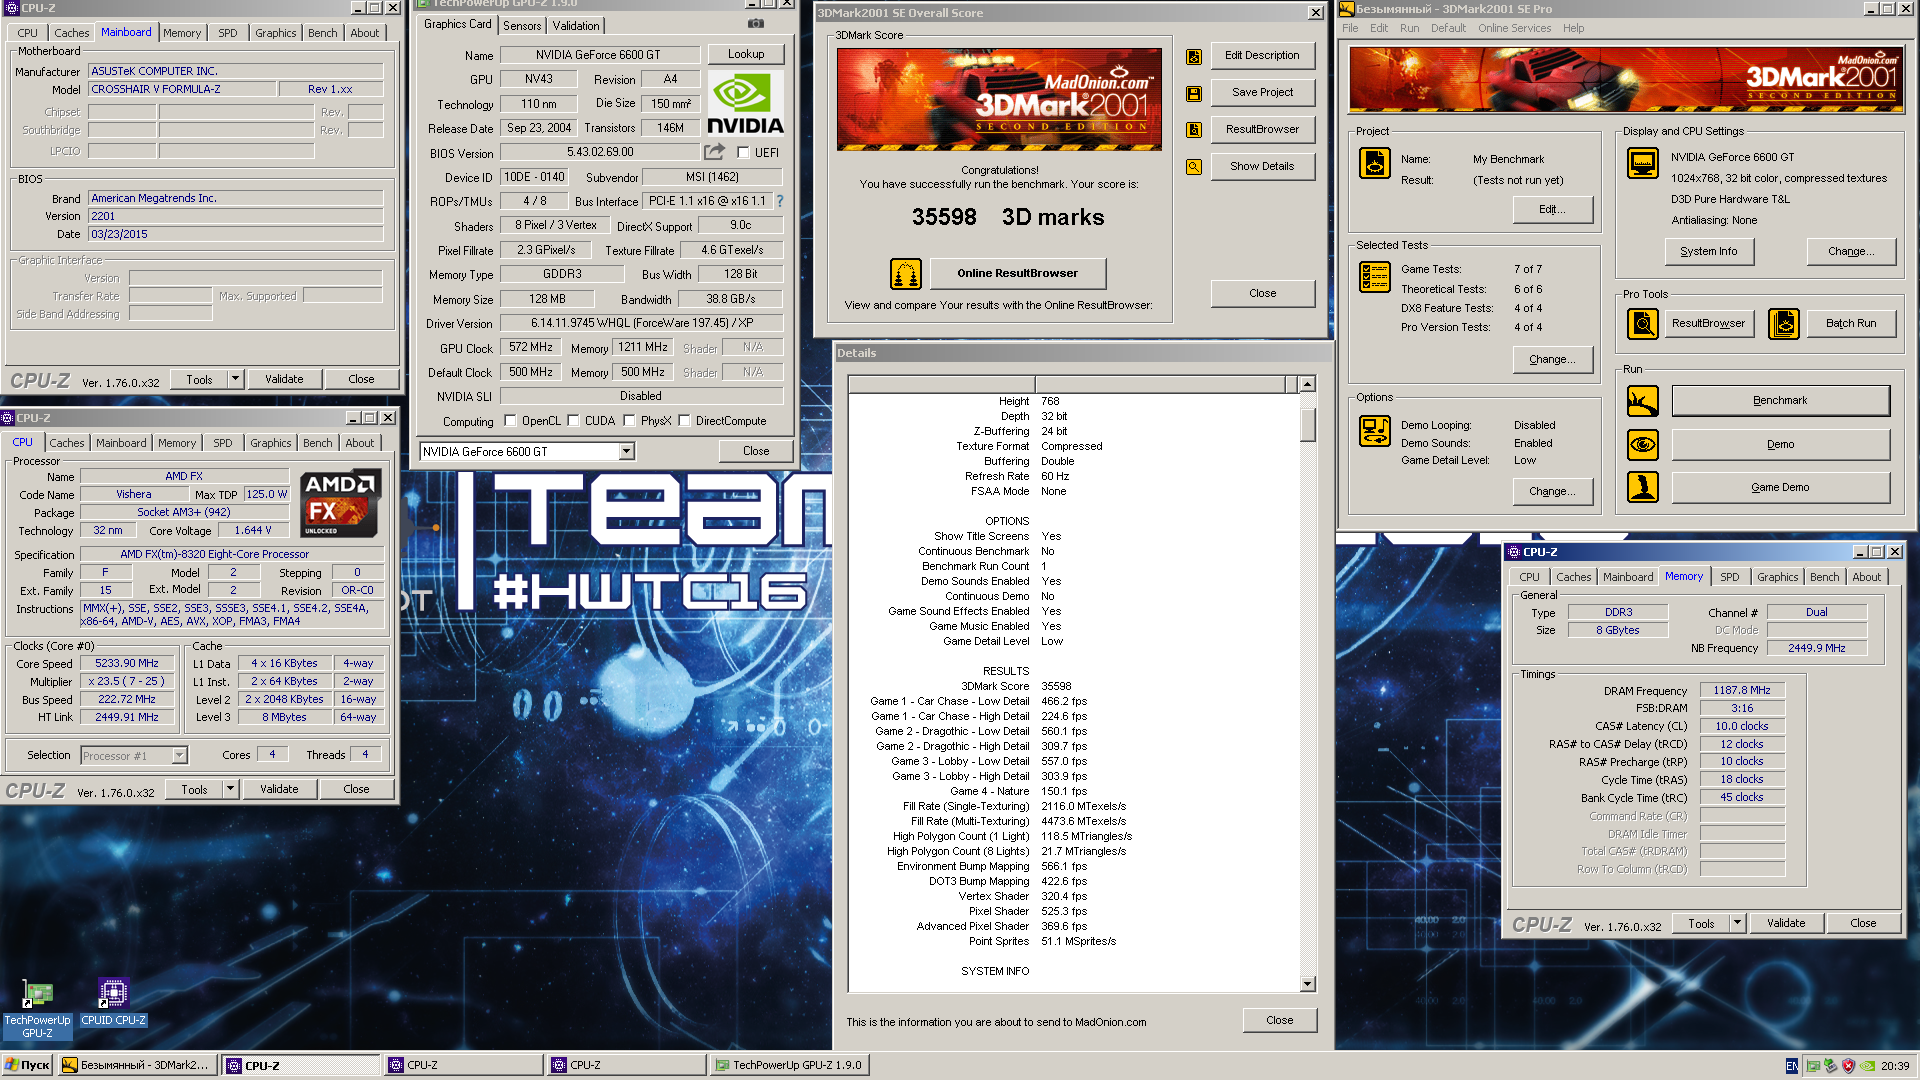Toggle the UEFI checkbox in GPU-Z
Viewport: 1920px width, 1080px height.
pos(743,153)
